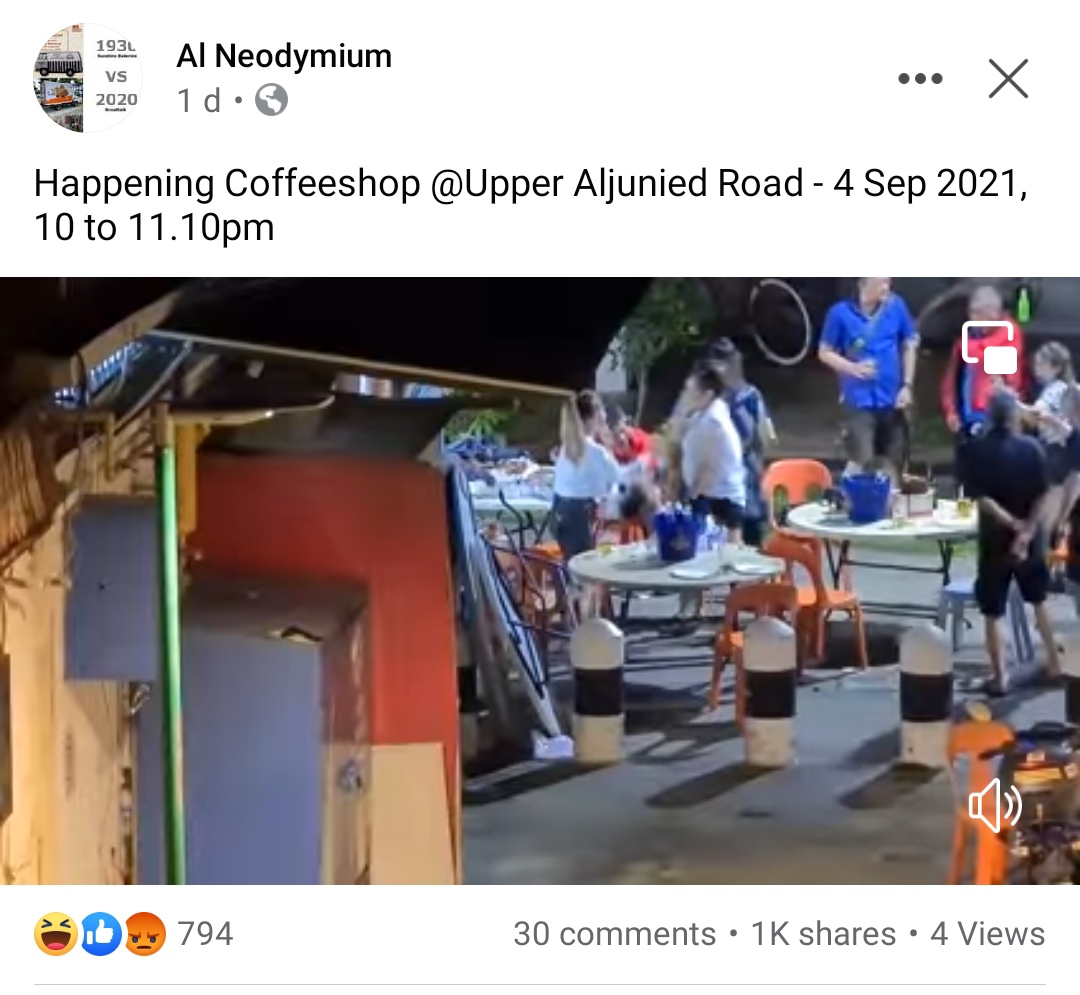Open the three-dot post options menu
The height and width of the screenshot is (995, 1080).
pyautogui.click(x=920, y=78)
